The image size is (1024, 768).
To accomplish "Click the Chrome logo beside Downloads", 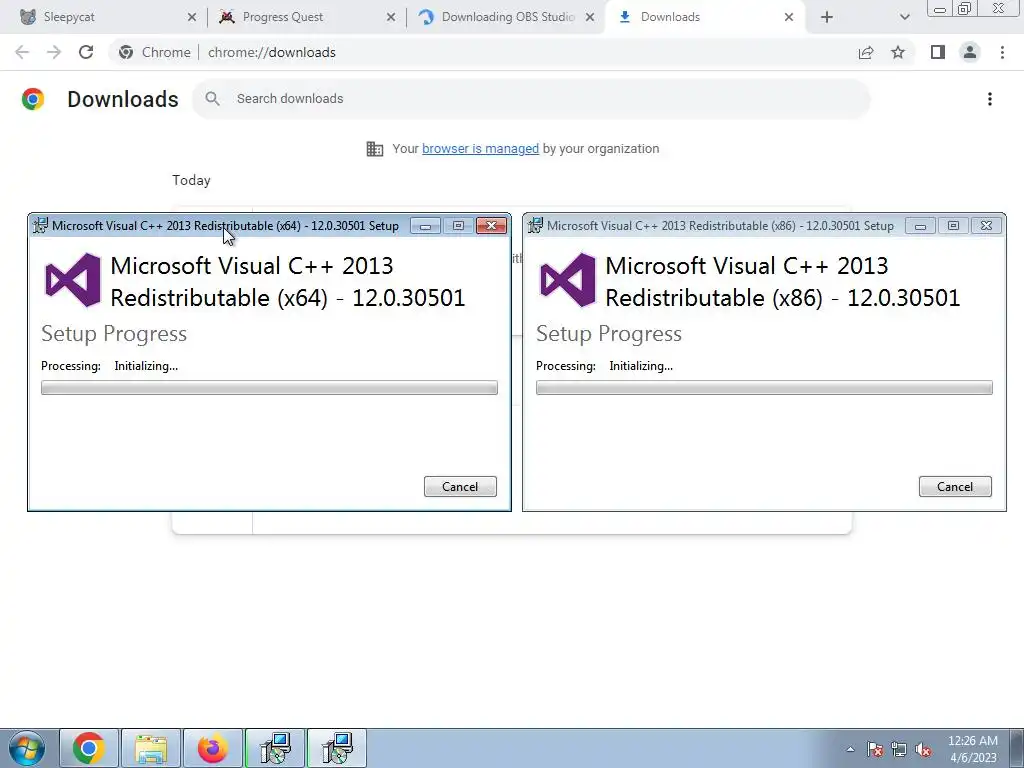I will pos(33,99).
